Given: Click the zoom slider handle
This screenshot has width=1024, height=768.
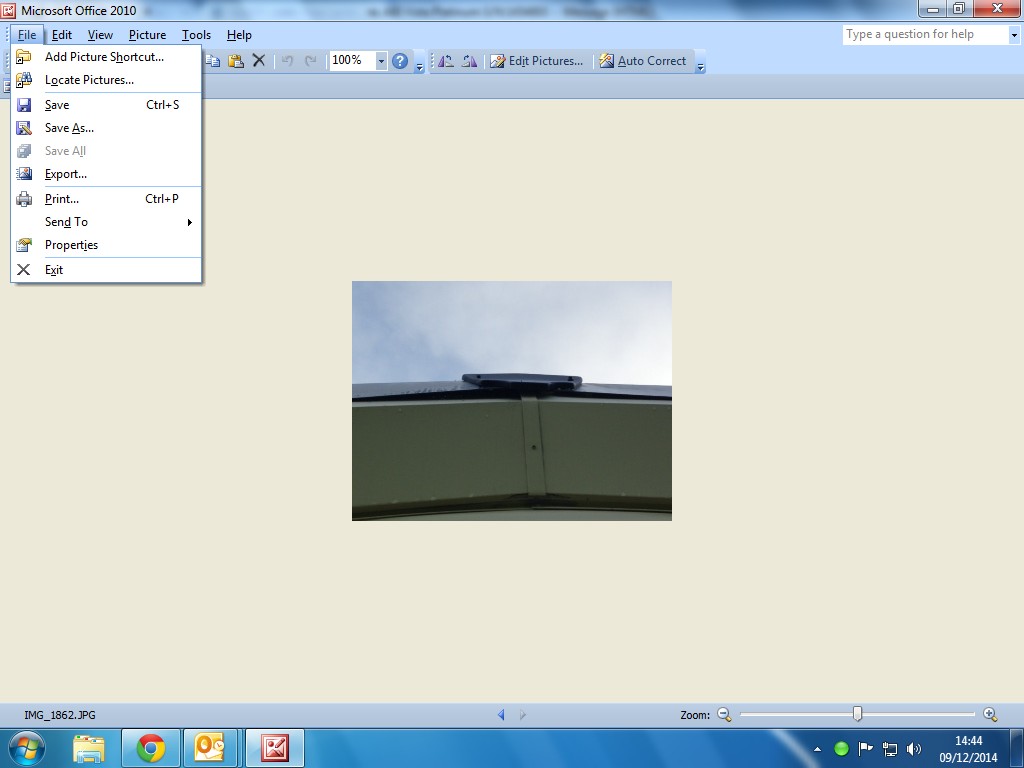Looking at the screenshot, I should pyautogui.click(x=857, y=714).
